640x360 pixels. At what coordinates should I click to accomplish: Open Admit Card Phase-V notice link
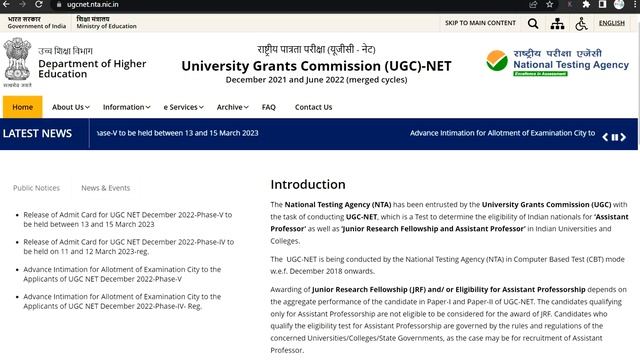tap(127, 220)
